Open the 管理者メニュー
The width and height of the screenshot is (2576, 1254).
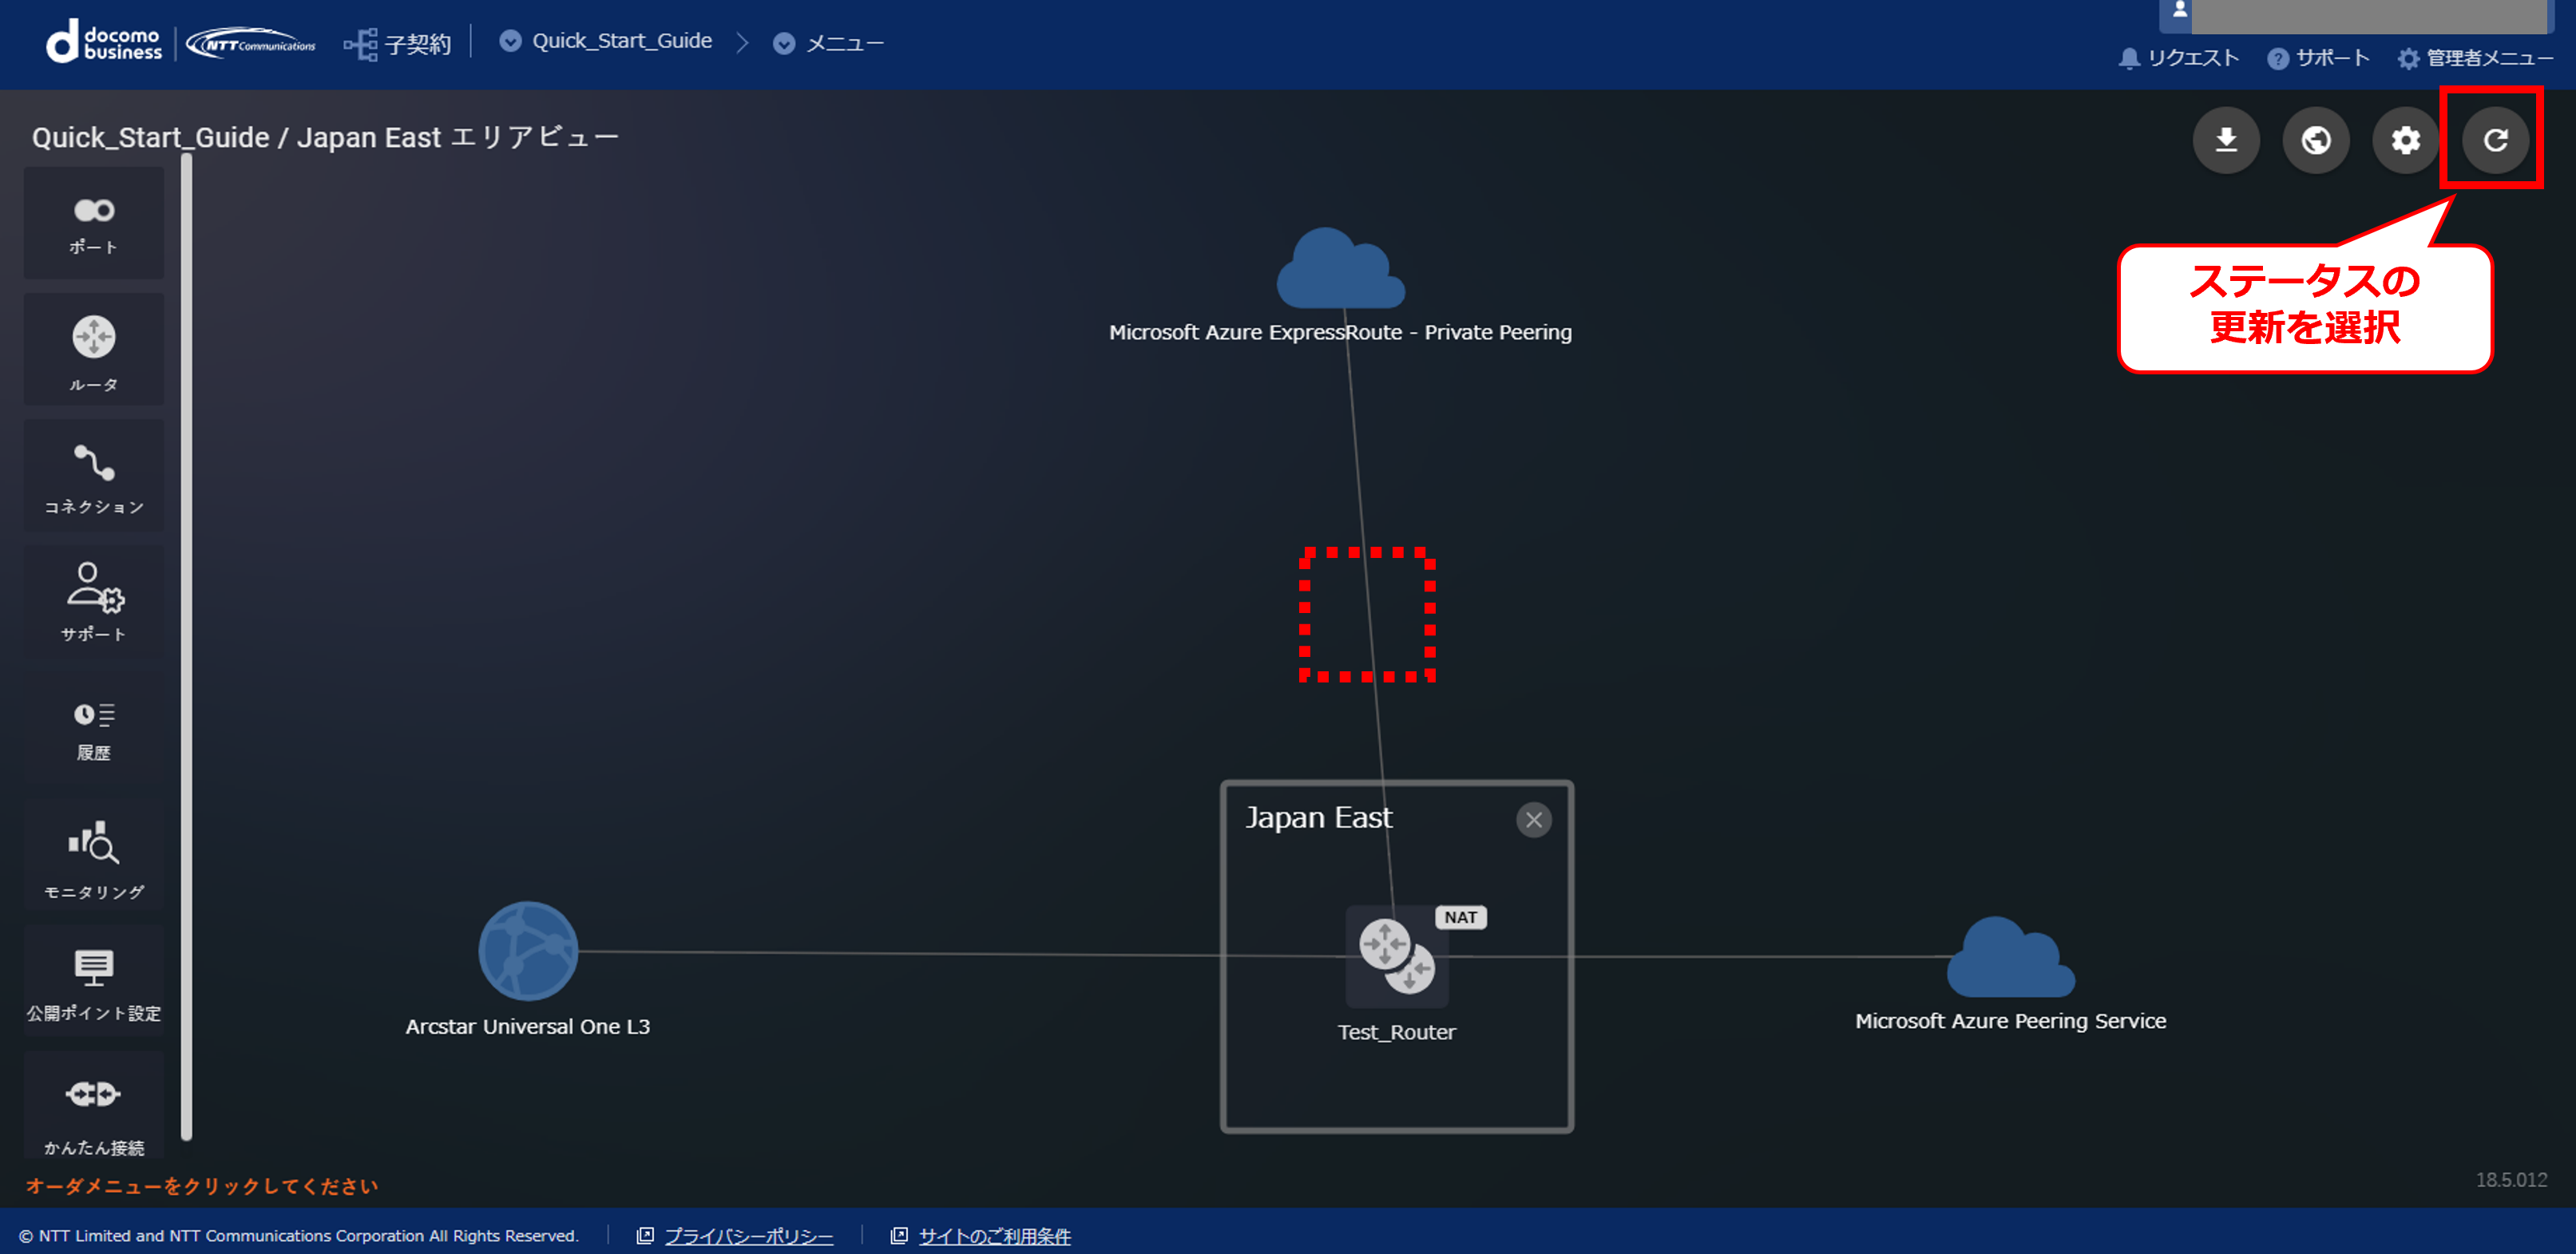pos(2475,58)
